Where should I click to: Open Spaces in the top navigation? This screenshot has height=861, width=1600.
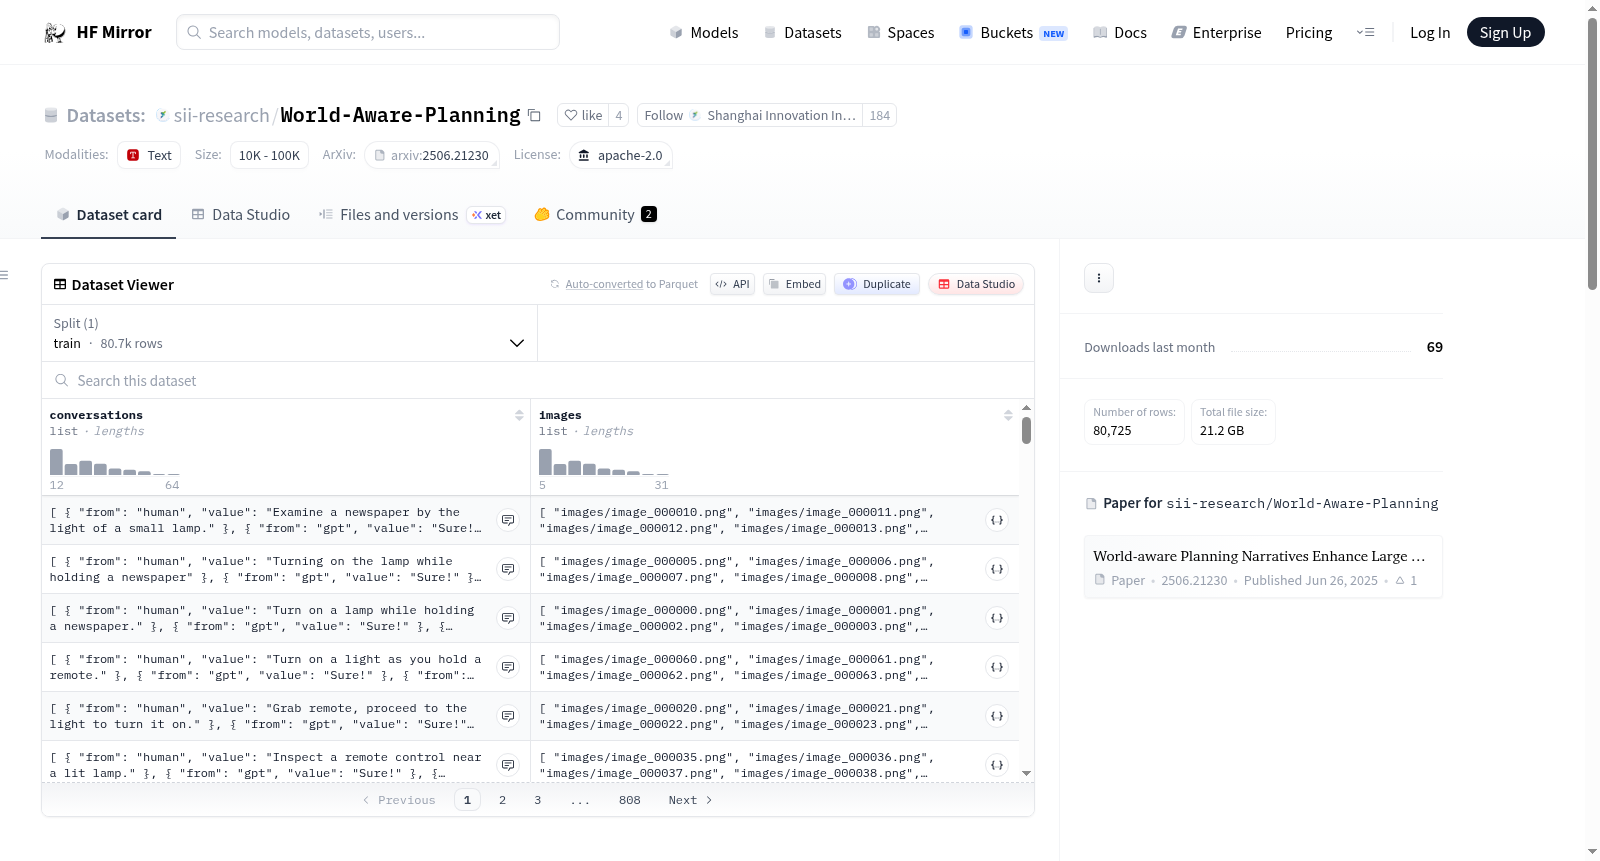coord(900,33)
